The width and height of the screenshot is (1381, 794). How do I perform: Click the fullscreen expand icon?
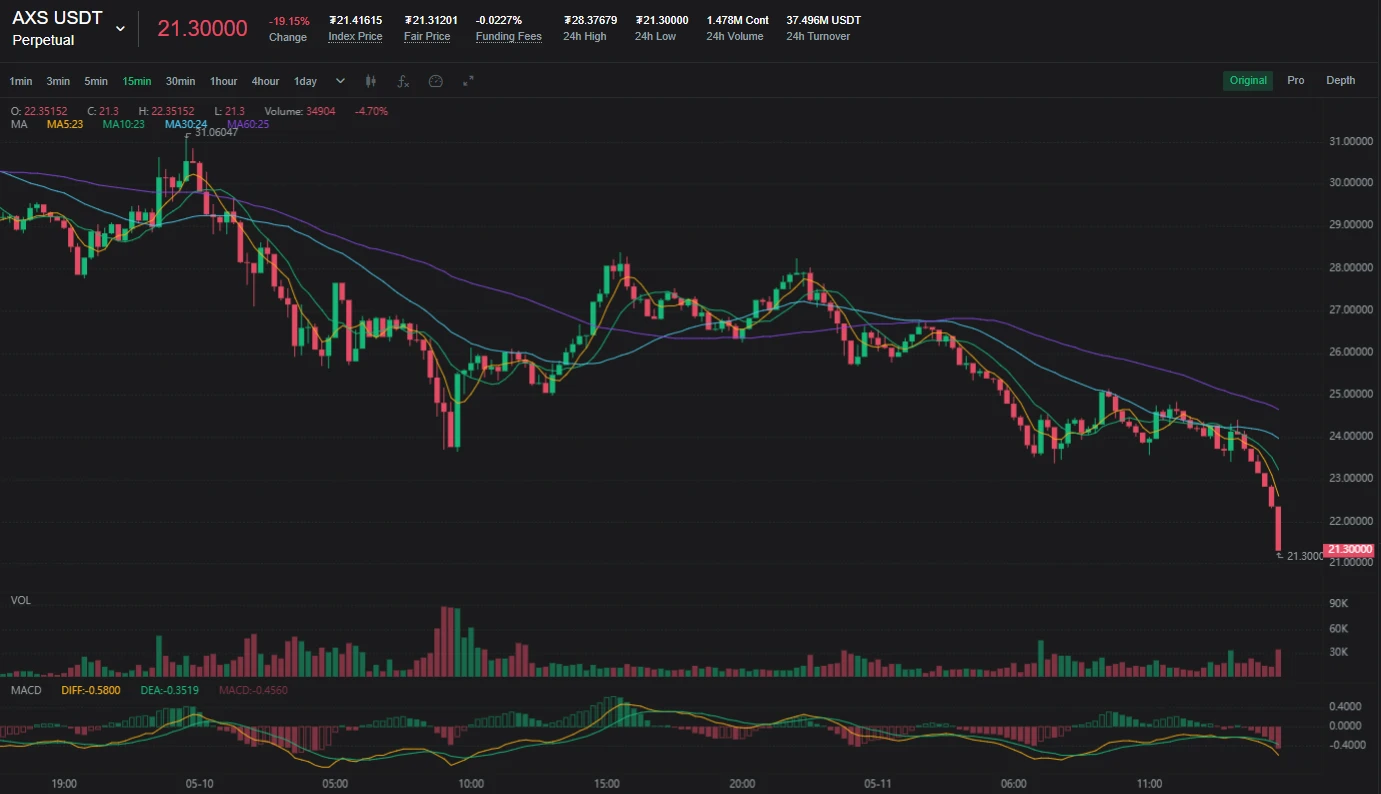click(467, 81)
